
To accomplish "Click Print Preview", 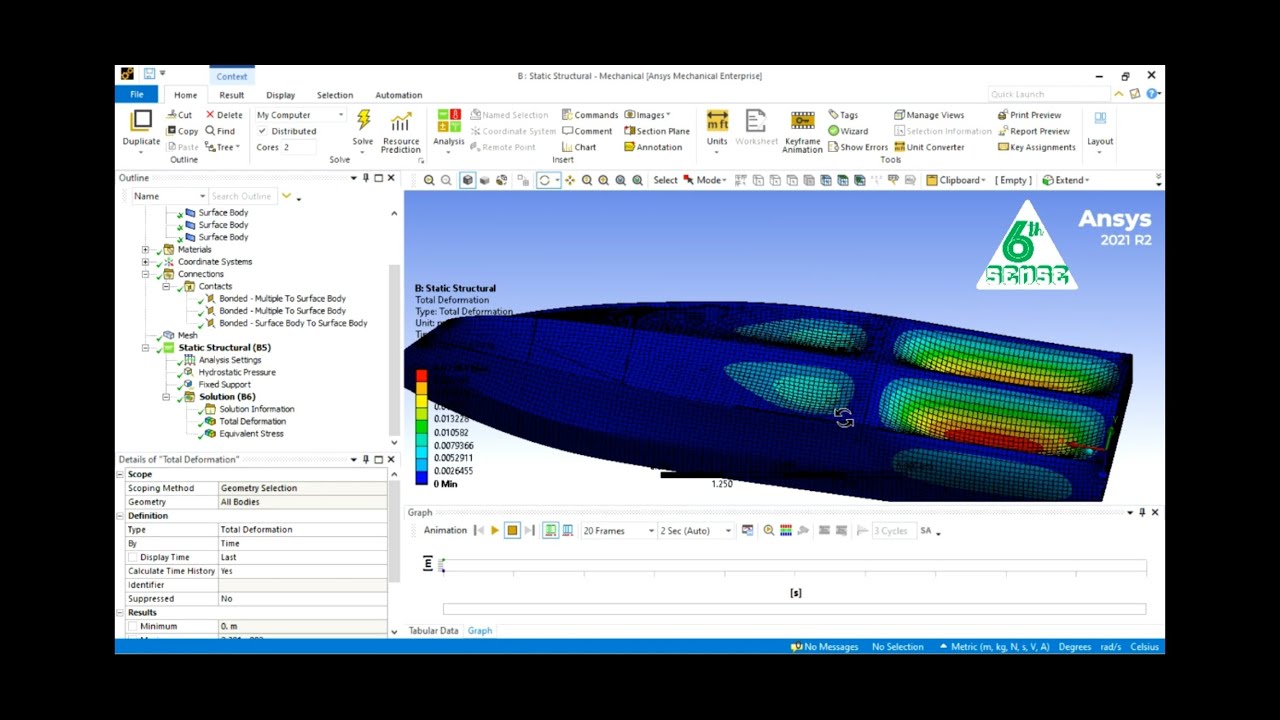I will pyautogui.click(x=1029, y=115).
